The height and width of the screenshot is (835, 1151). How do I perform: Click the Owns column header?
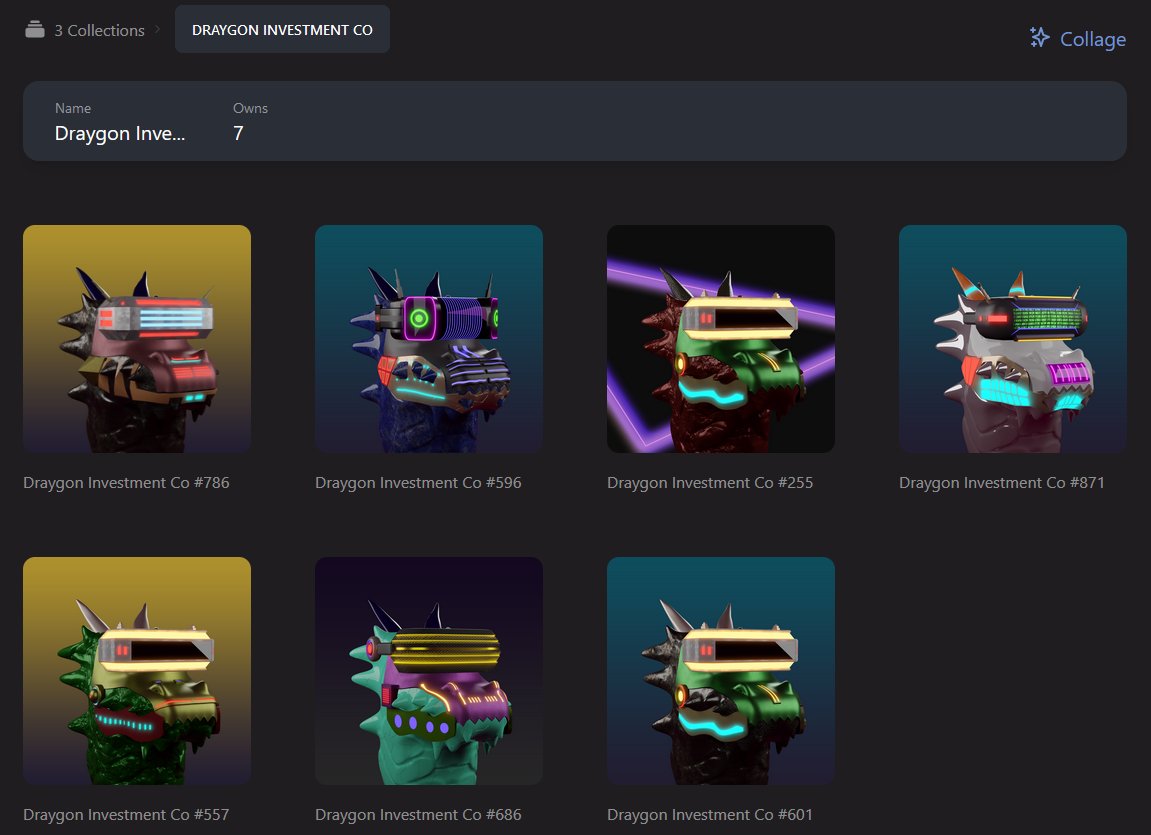tap(250, 108)
